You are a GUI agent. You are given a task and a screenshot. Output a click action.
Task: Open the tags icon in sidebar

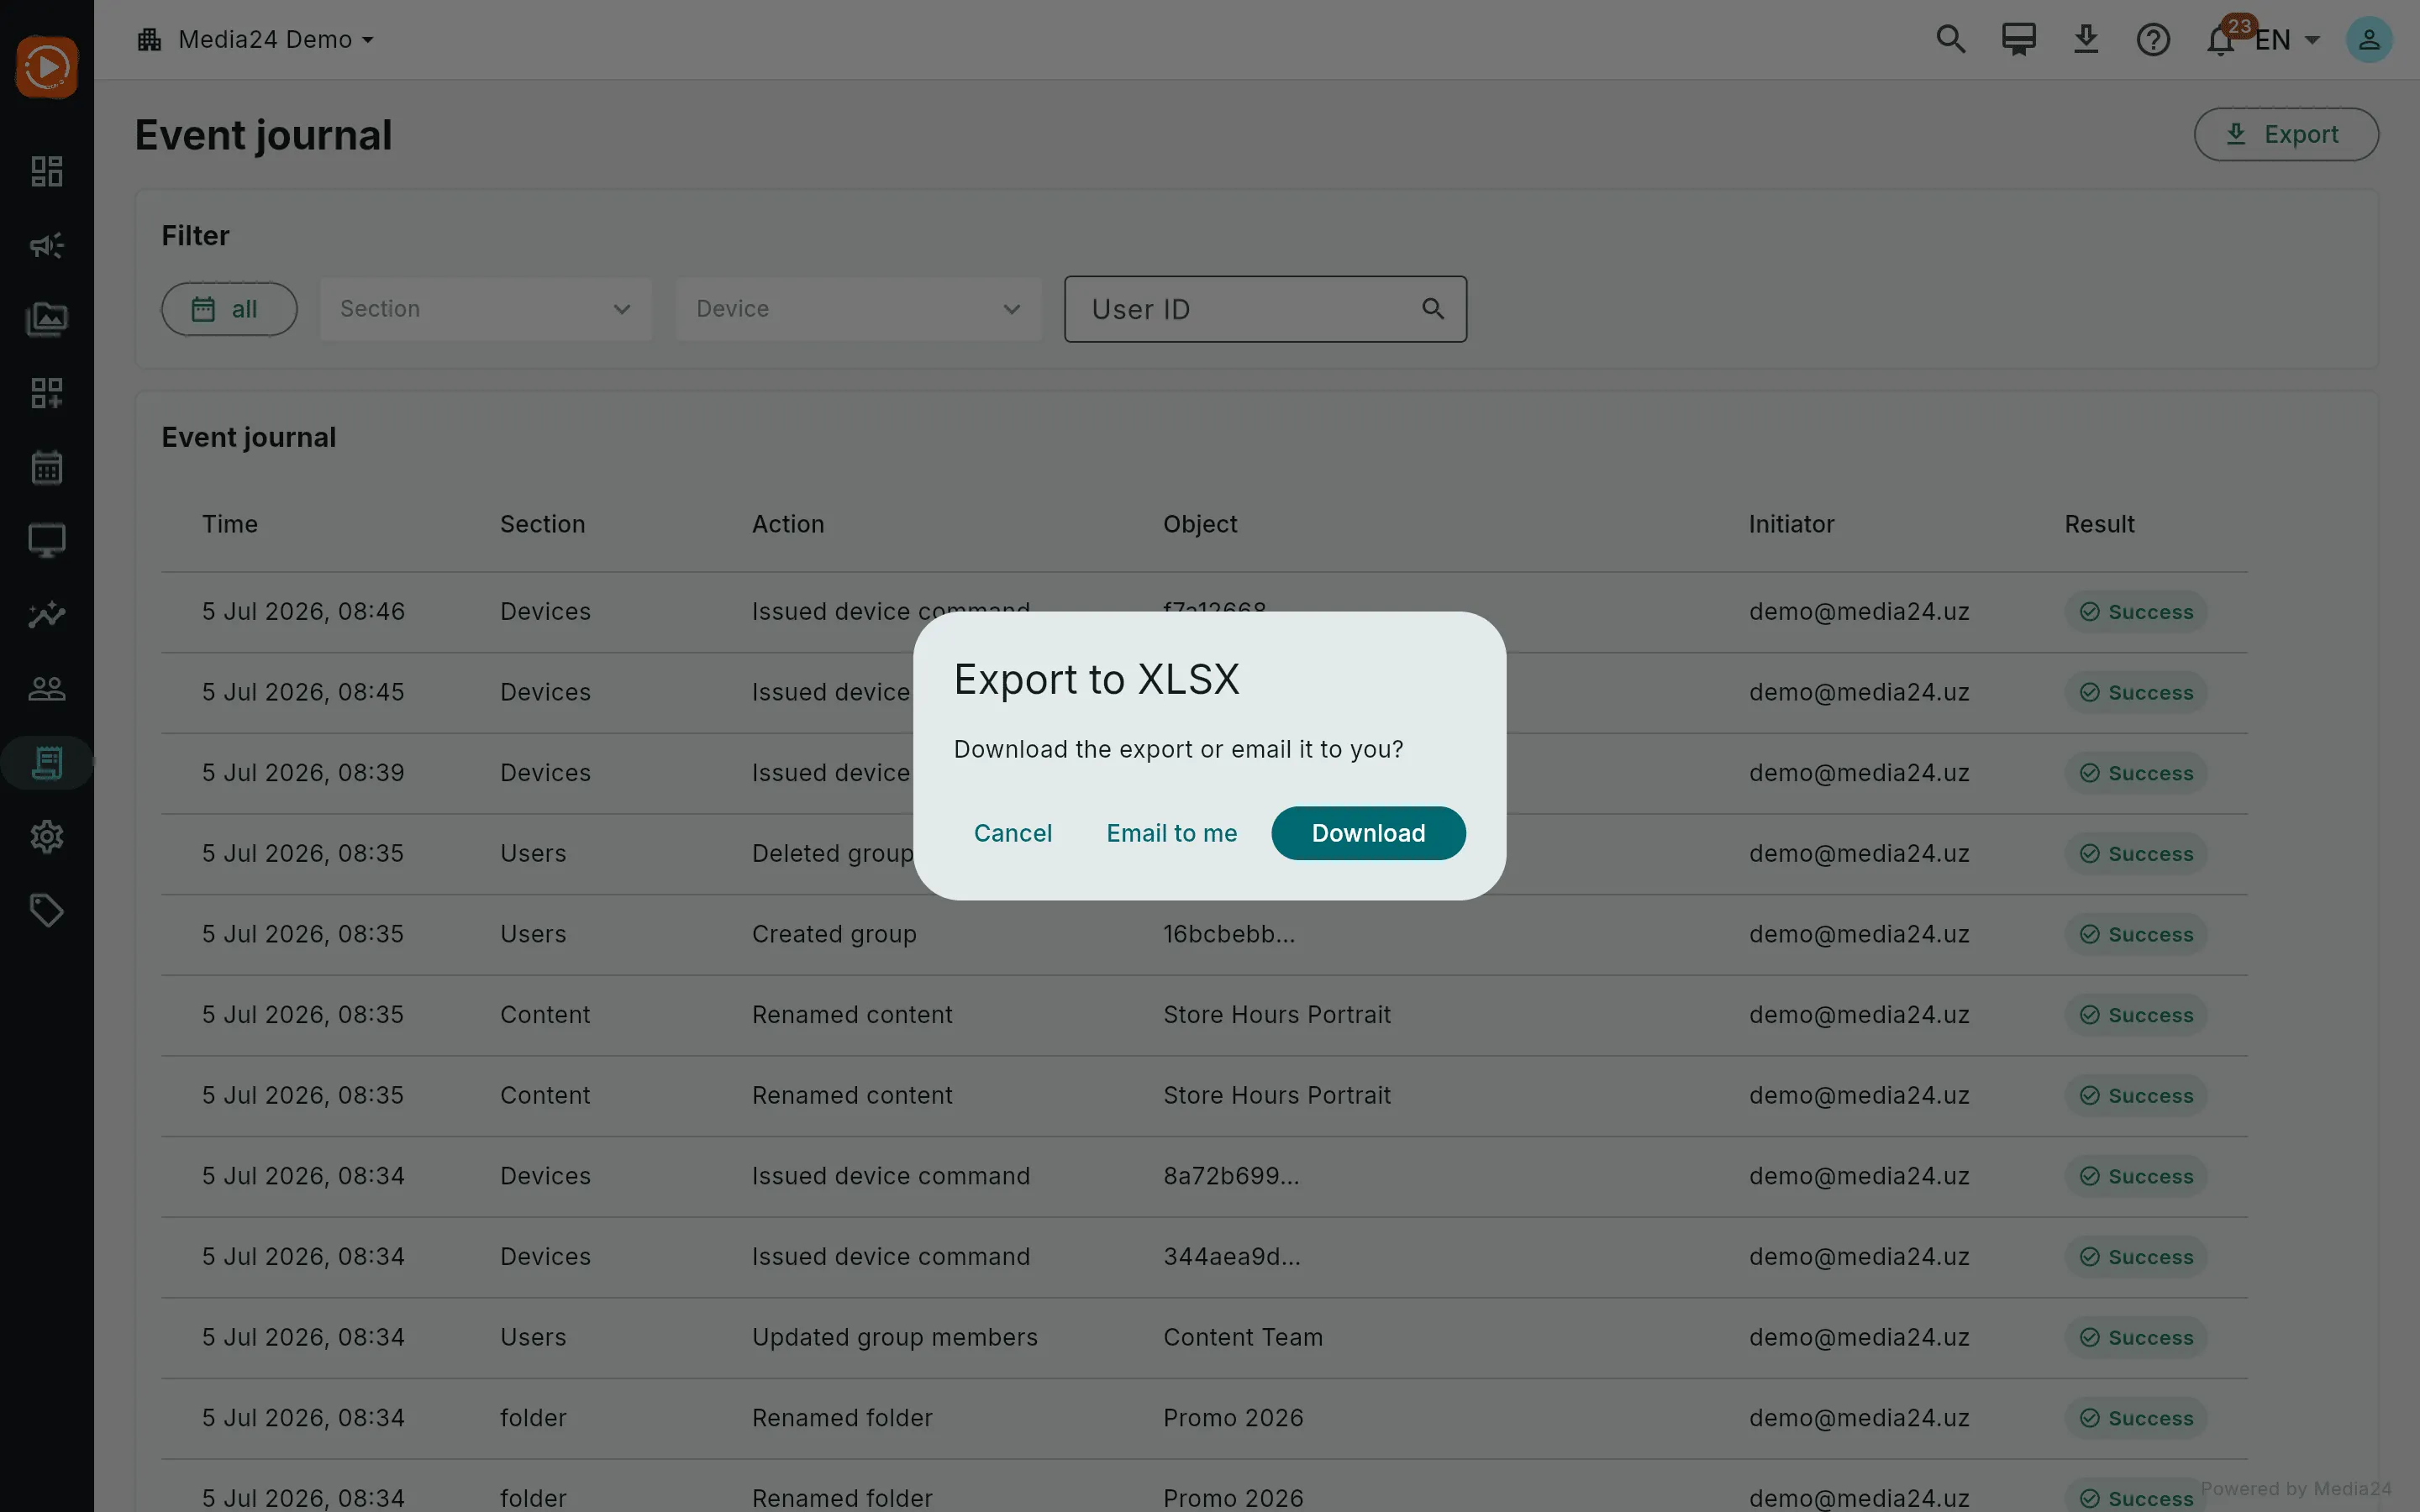[x=46, y=911]
